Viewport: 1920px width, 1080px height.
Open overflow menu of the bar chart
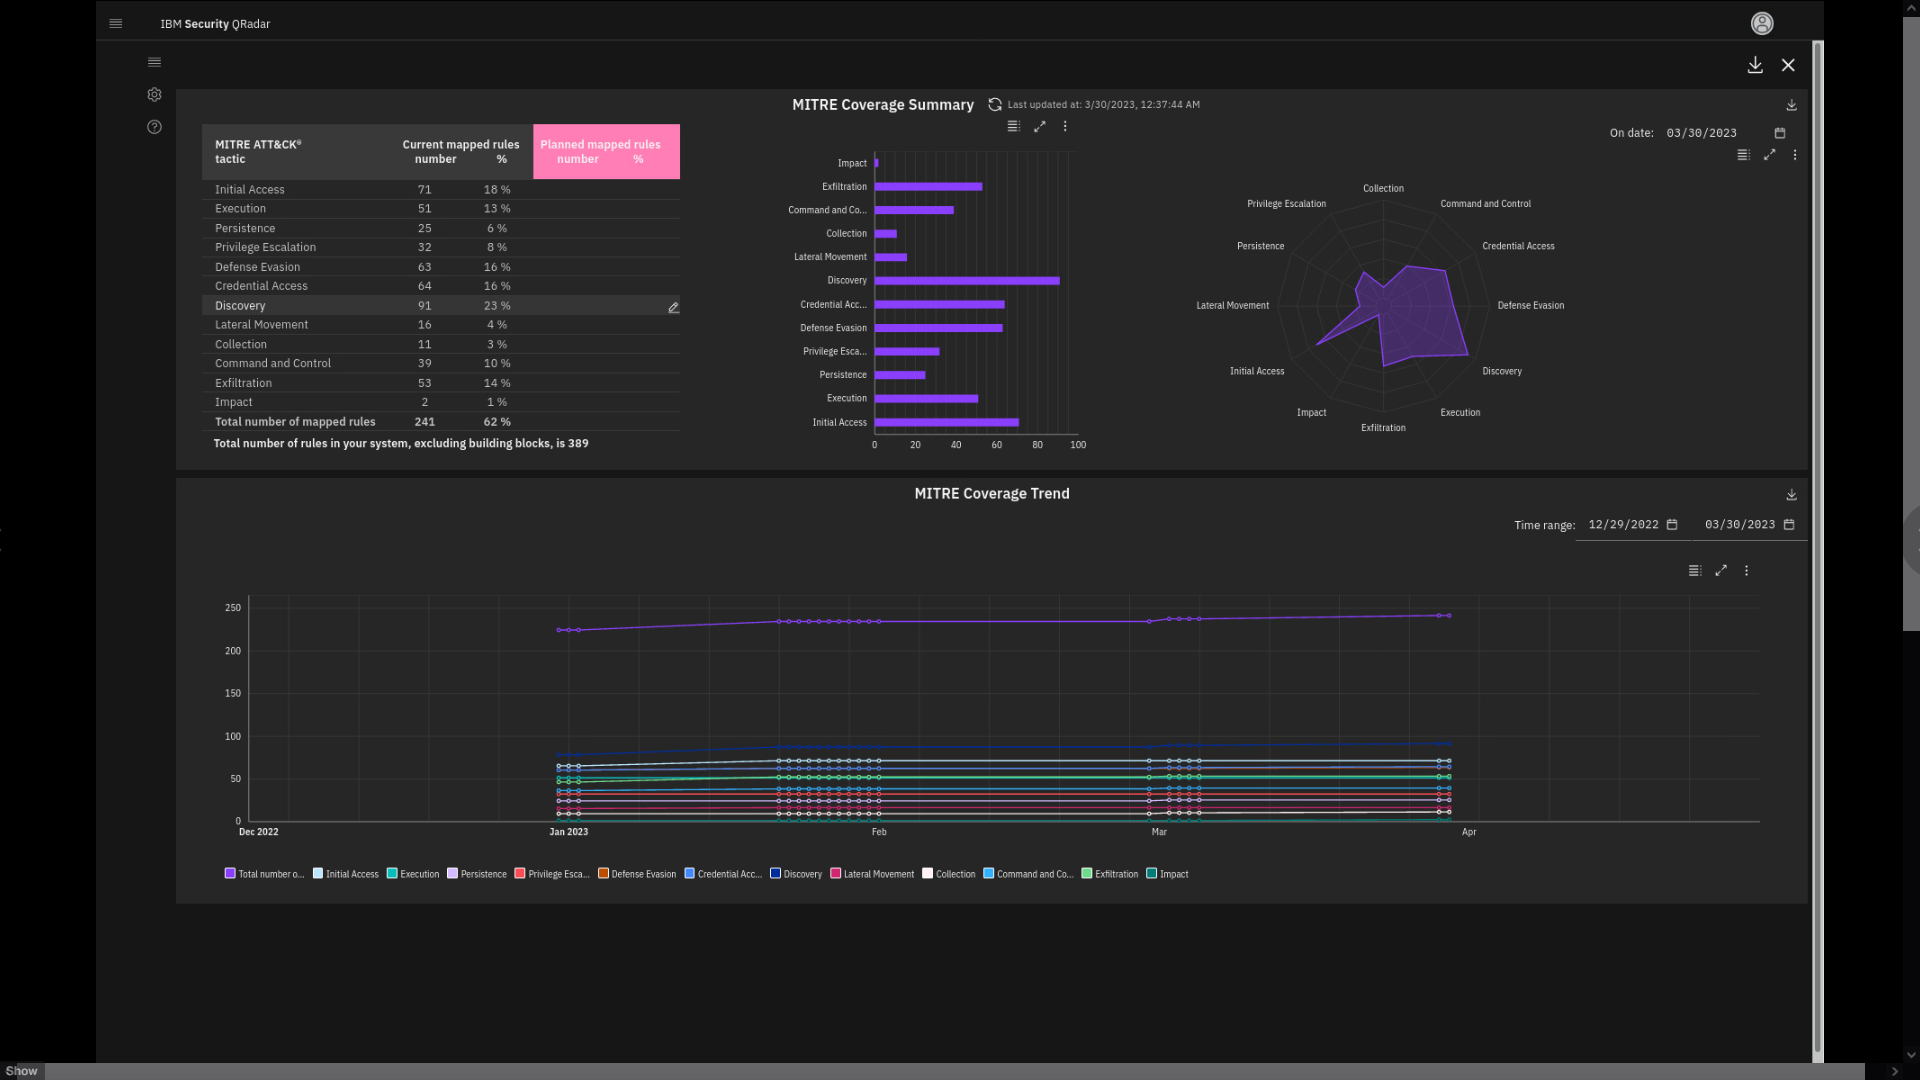(x=1065, y=126)
